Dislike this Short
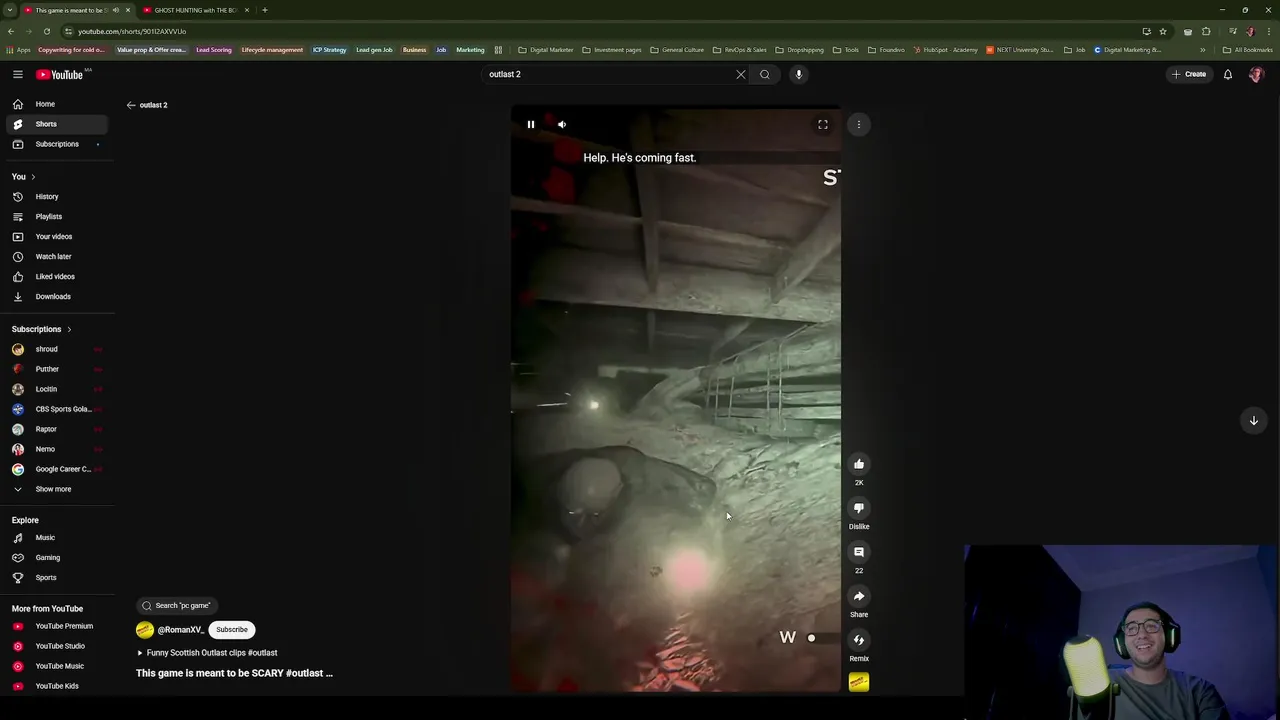 [859, 508]
